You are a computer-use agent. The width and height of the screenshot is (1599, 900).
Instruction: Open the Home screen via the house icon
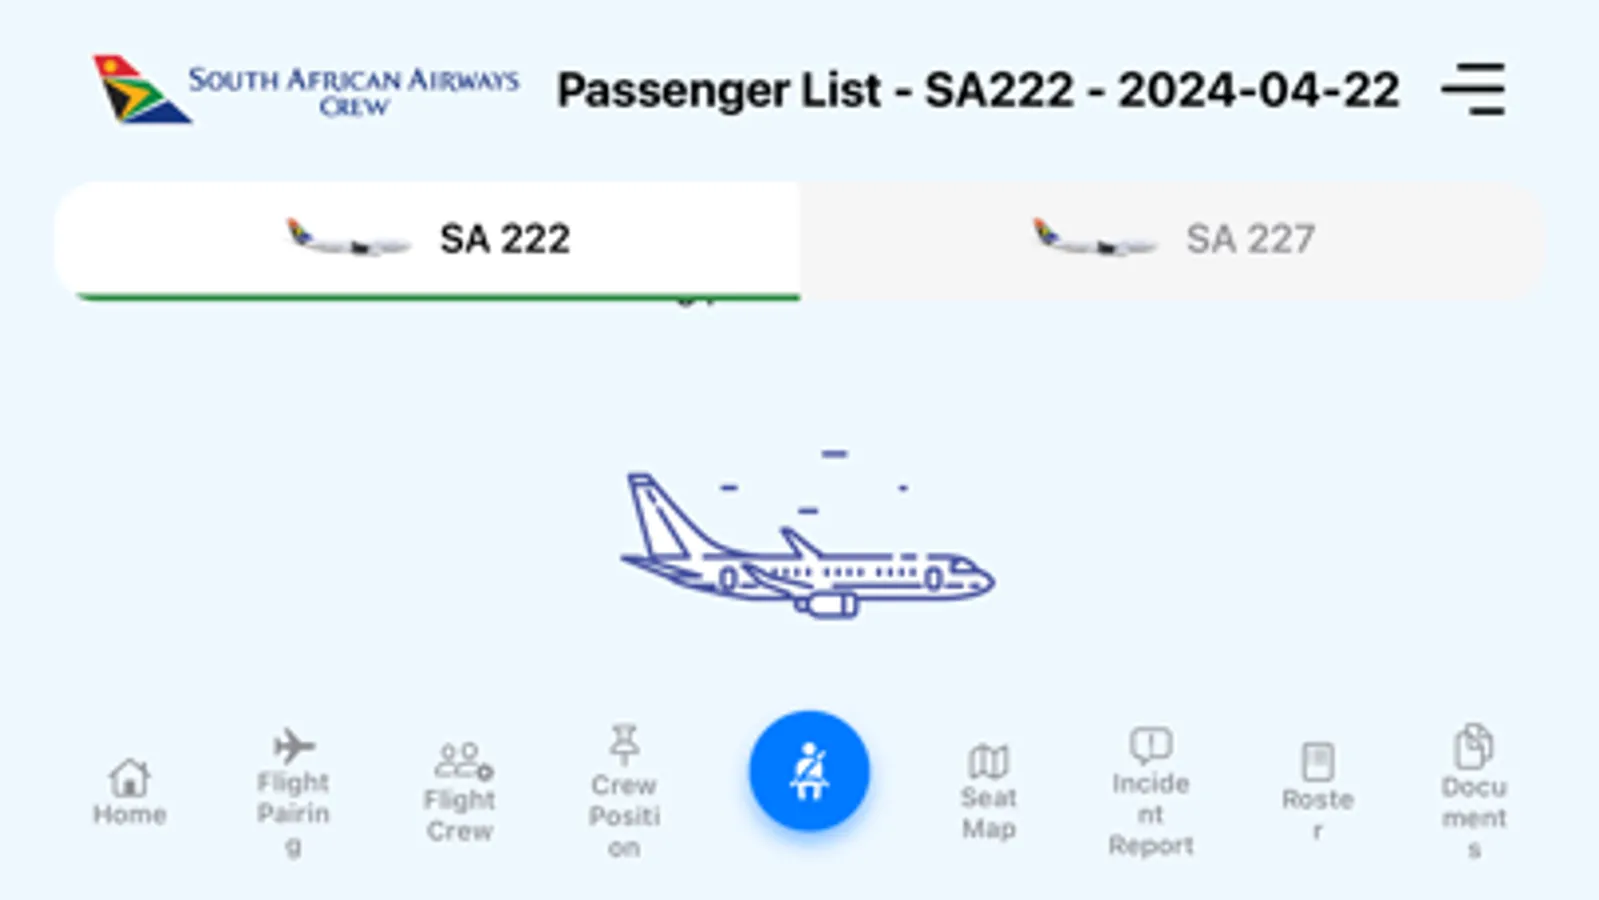[128, 775]
